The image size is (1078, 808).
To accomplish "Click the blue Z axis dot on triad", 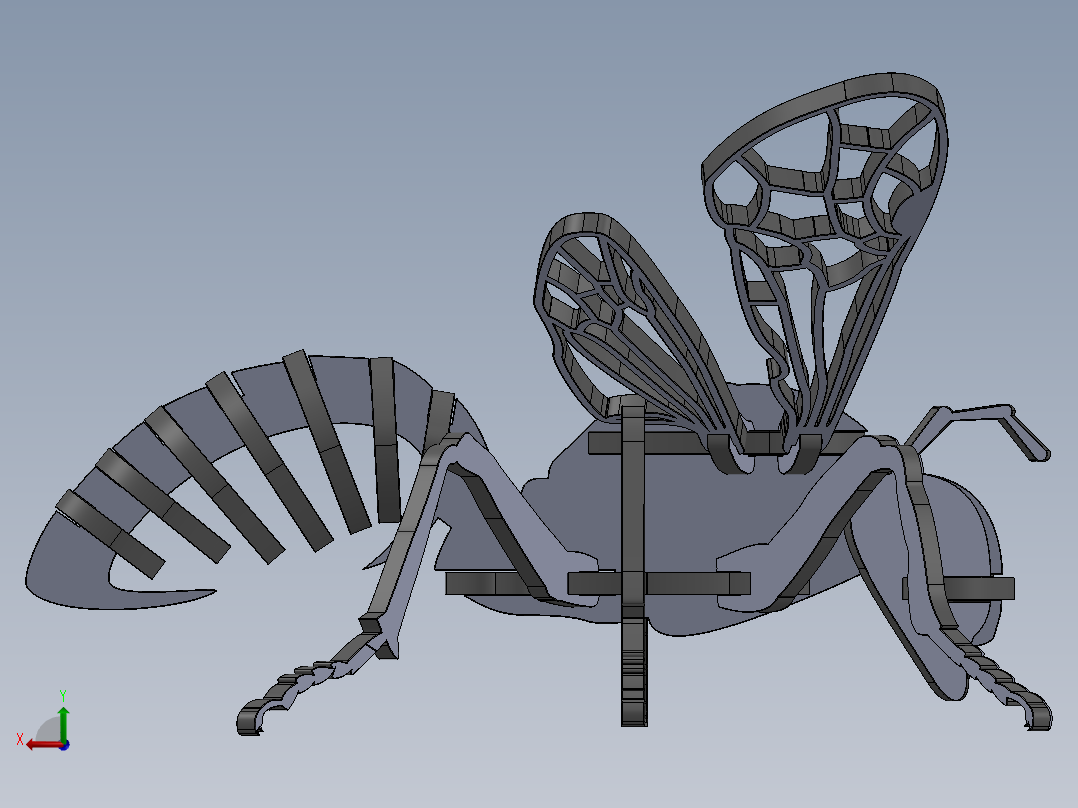I will click(64, 745).
